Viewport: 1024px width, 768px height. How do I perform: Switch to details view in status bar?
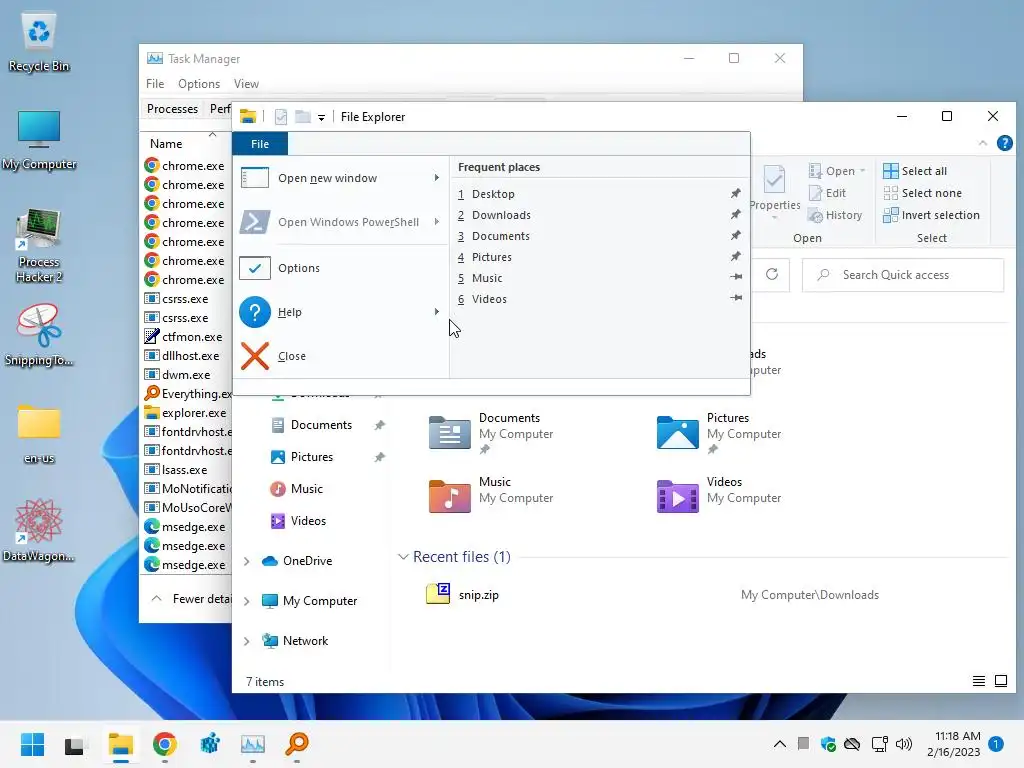pos(978,681)
